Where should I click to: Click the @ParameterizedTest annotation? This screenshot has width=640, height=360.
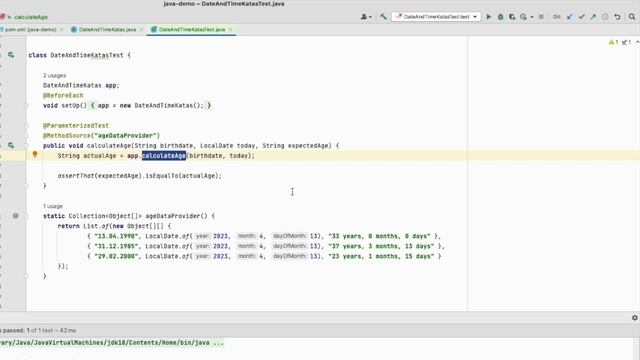(76, 125)
